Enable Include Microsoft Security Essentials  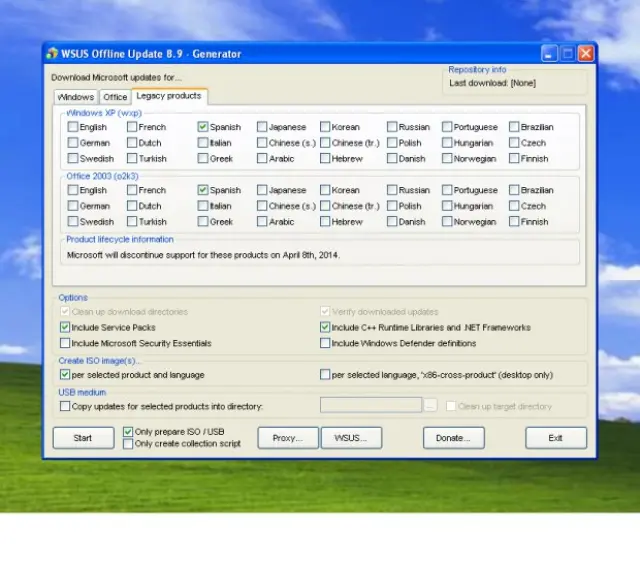point(65,343)
